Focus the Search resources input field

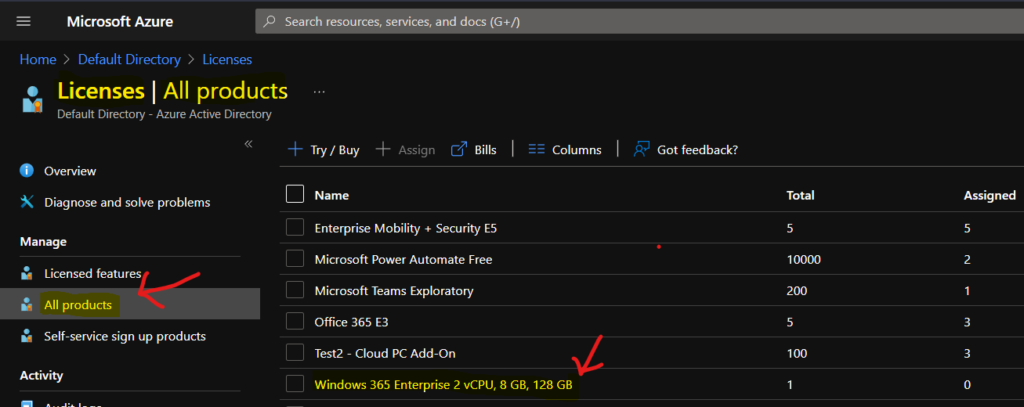pyautogui.click(x=639, y=22)
